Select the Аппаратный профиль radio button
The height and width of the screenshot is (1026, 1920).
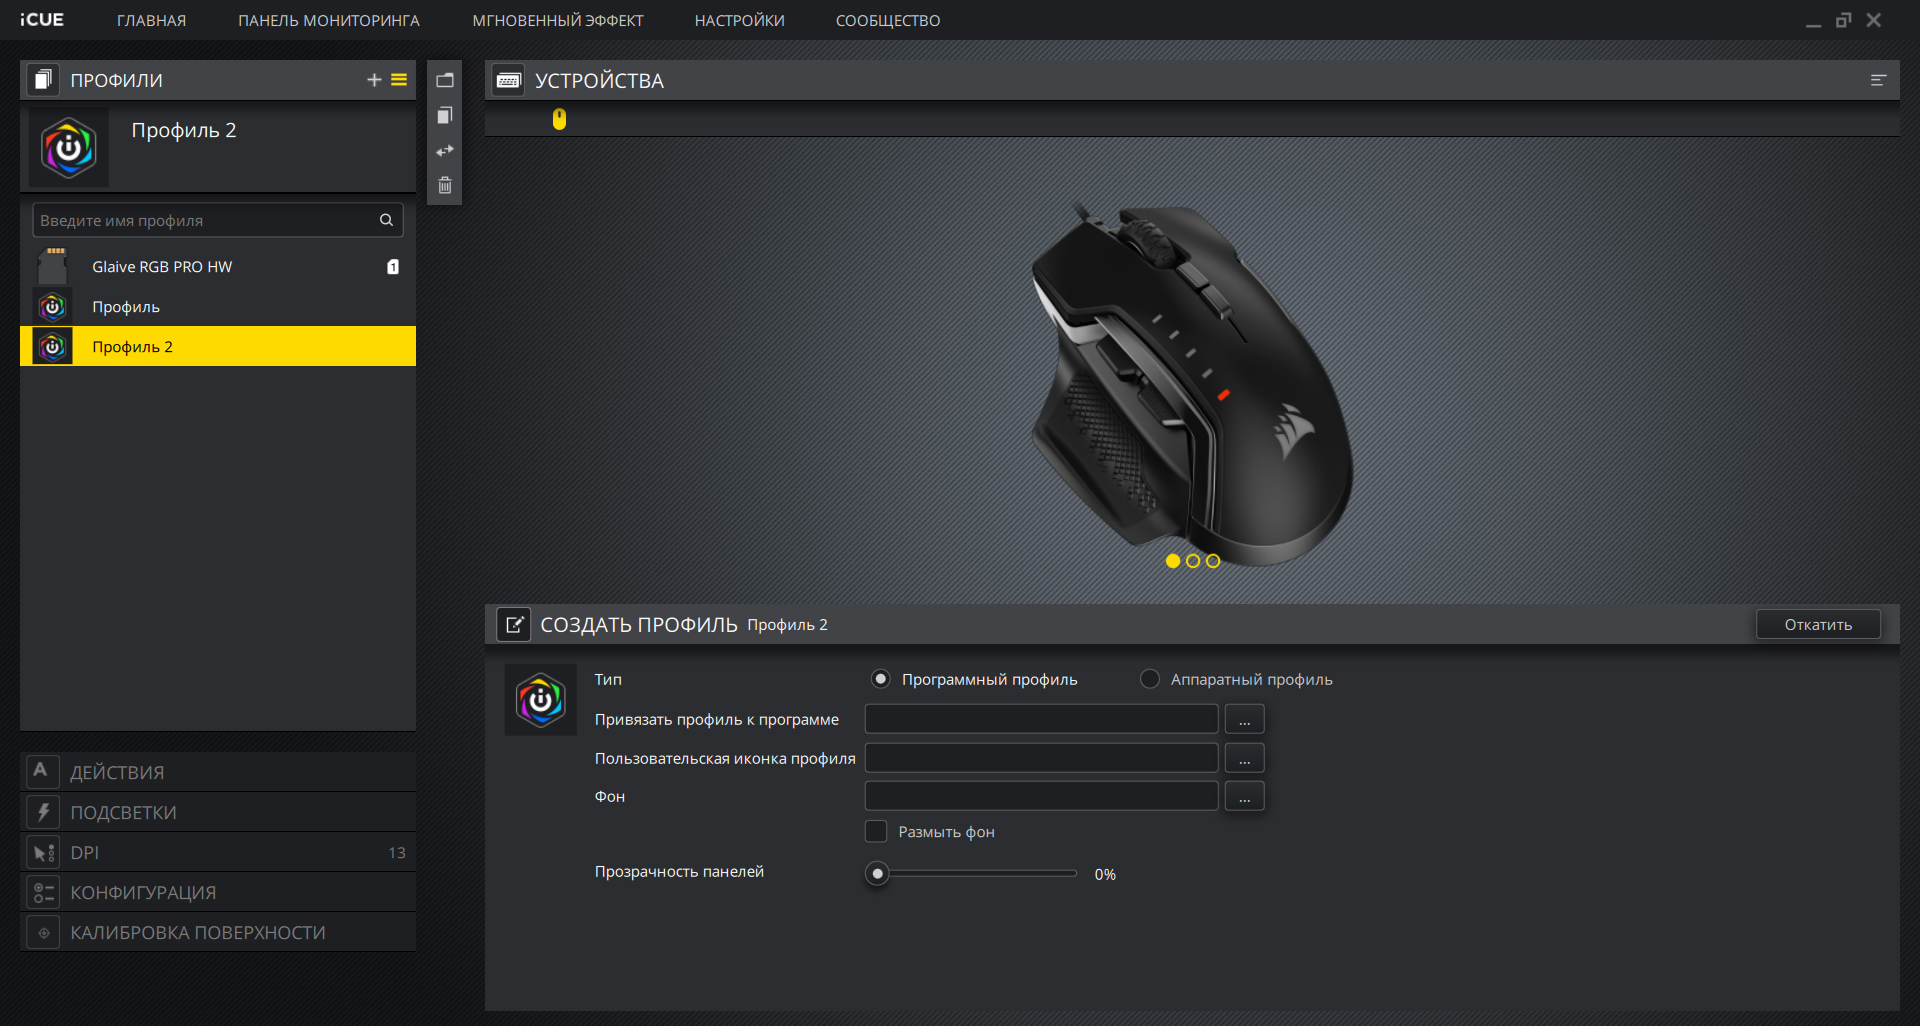coord(1150,679)
